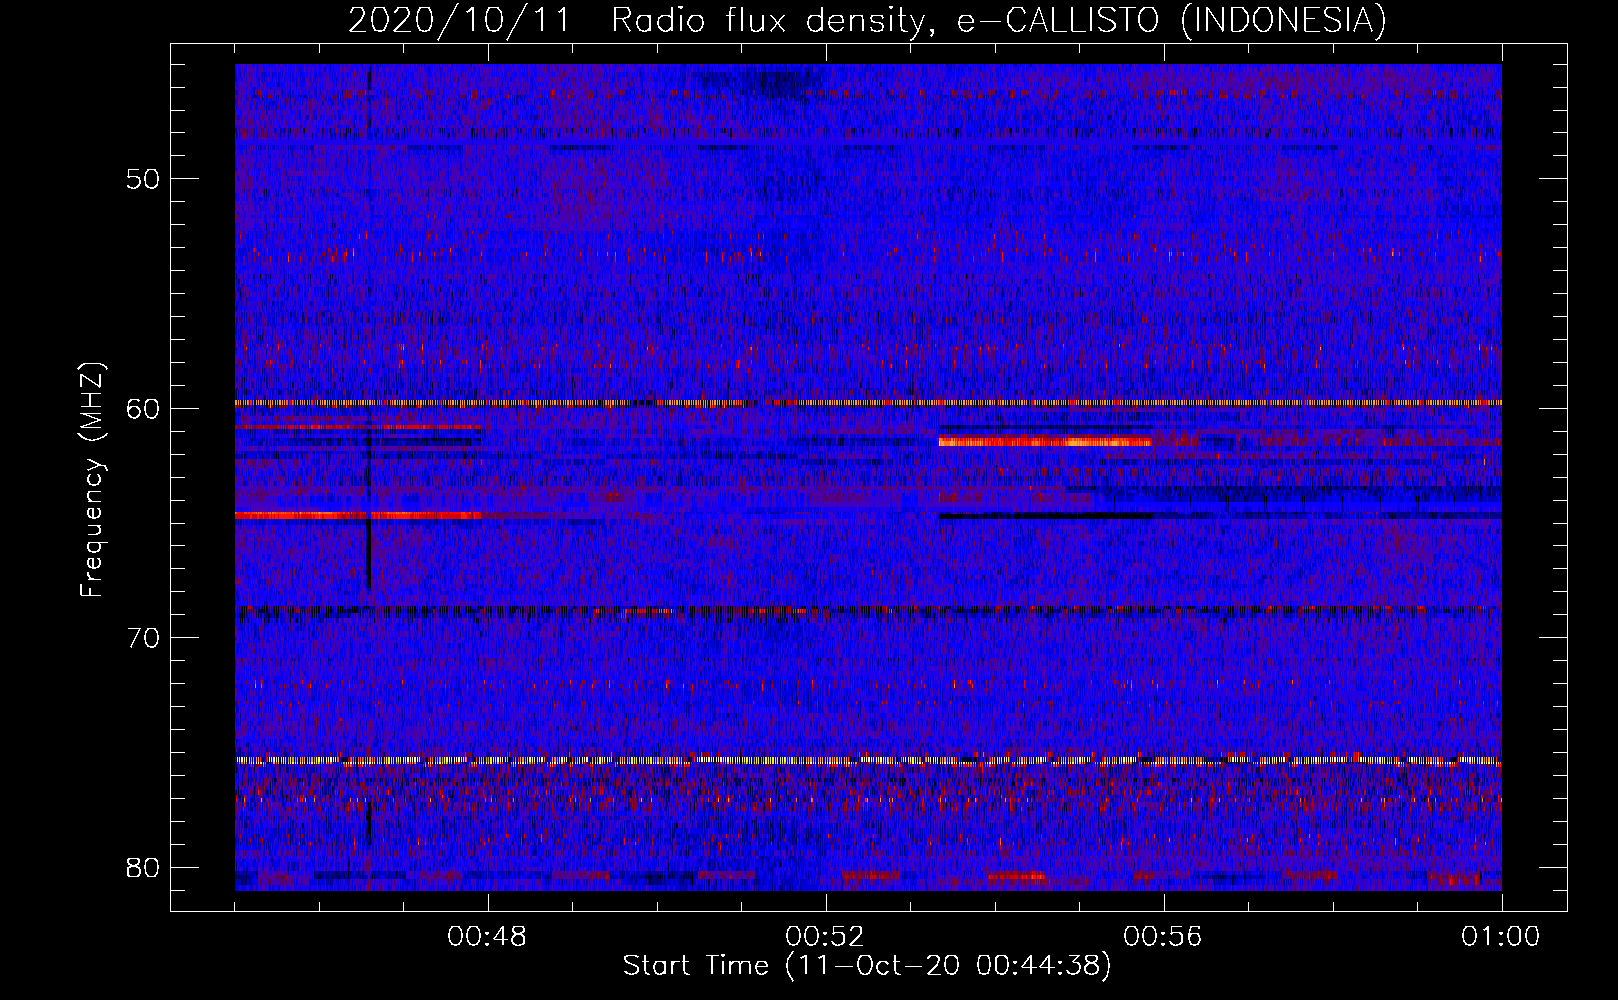Click the plot title mentioning e-CALLISTO (INDONESIA)

867,20
